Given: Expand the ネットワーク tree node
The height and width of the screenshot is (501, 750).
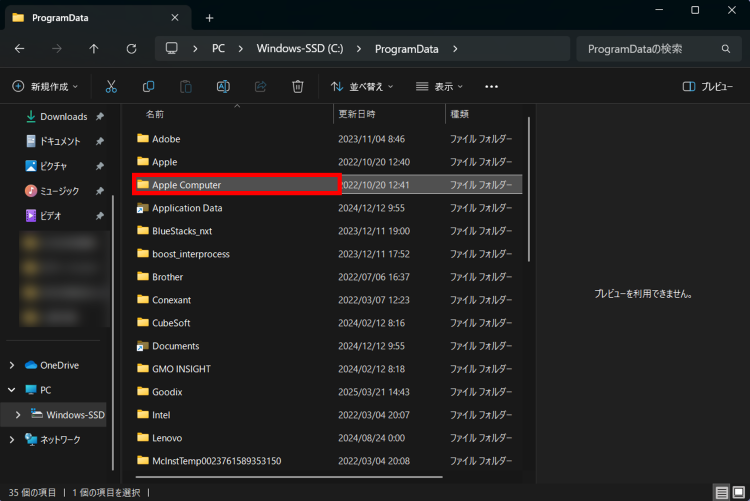Looking at the screenshot, I should 11,440.
